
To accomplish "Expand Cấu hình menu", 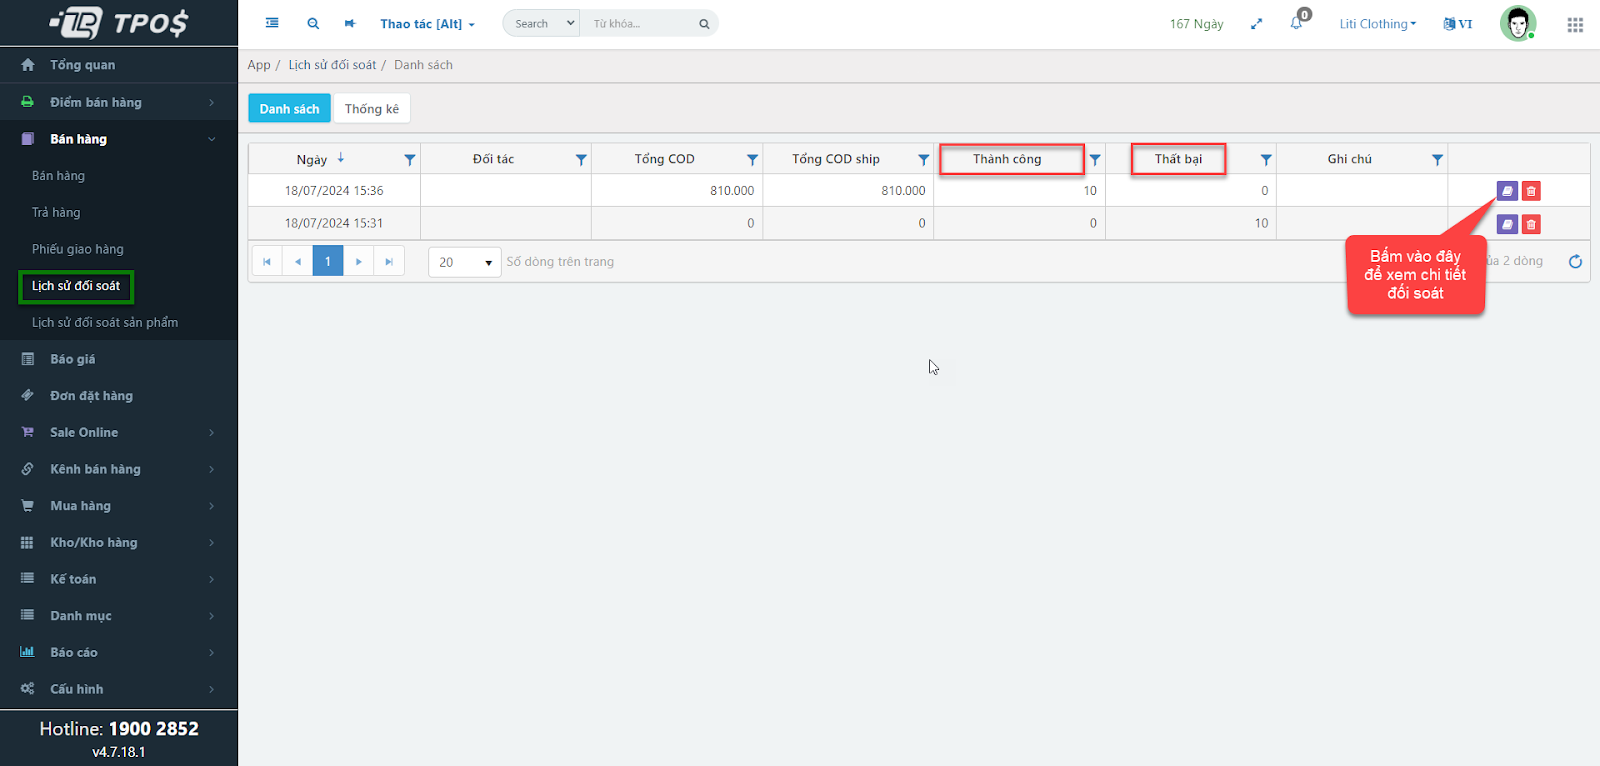I will pos(119,689).
